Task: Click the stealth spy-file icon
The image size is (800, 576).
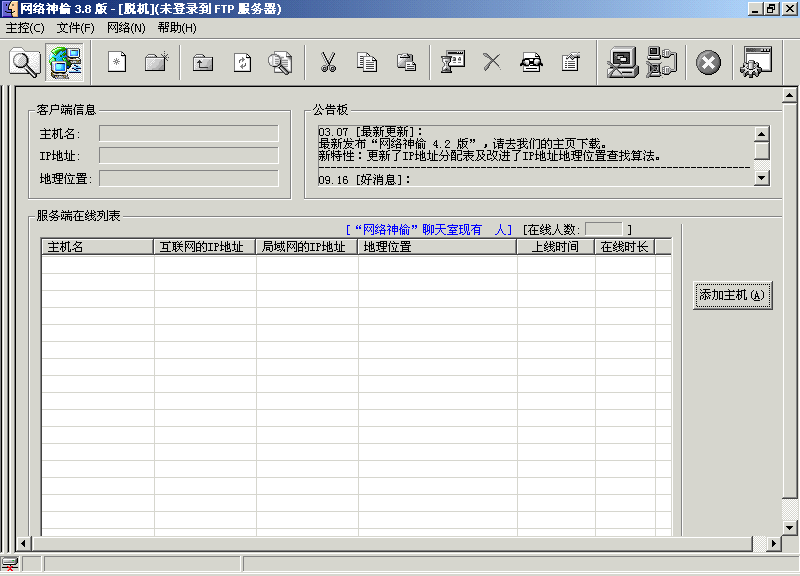Action: (531, 62)
